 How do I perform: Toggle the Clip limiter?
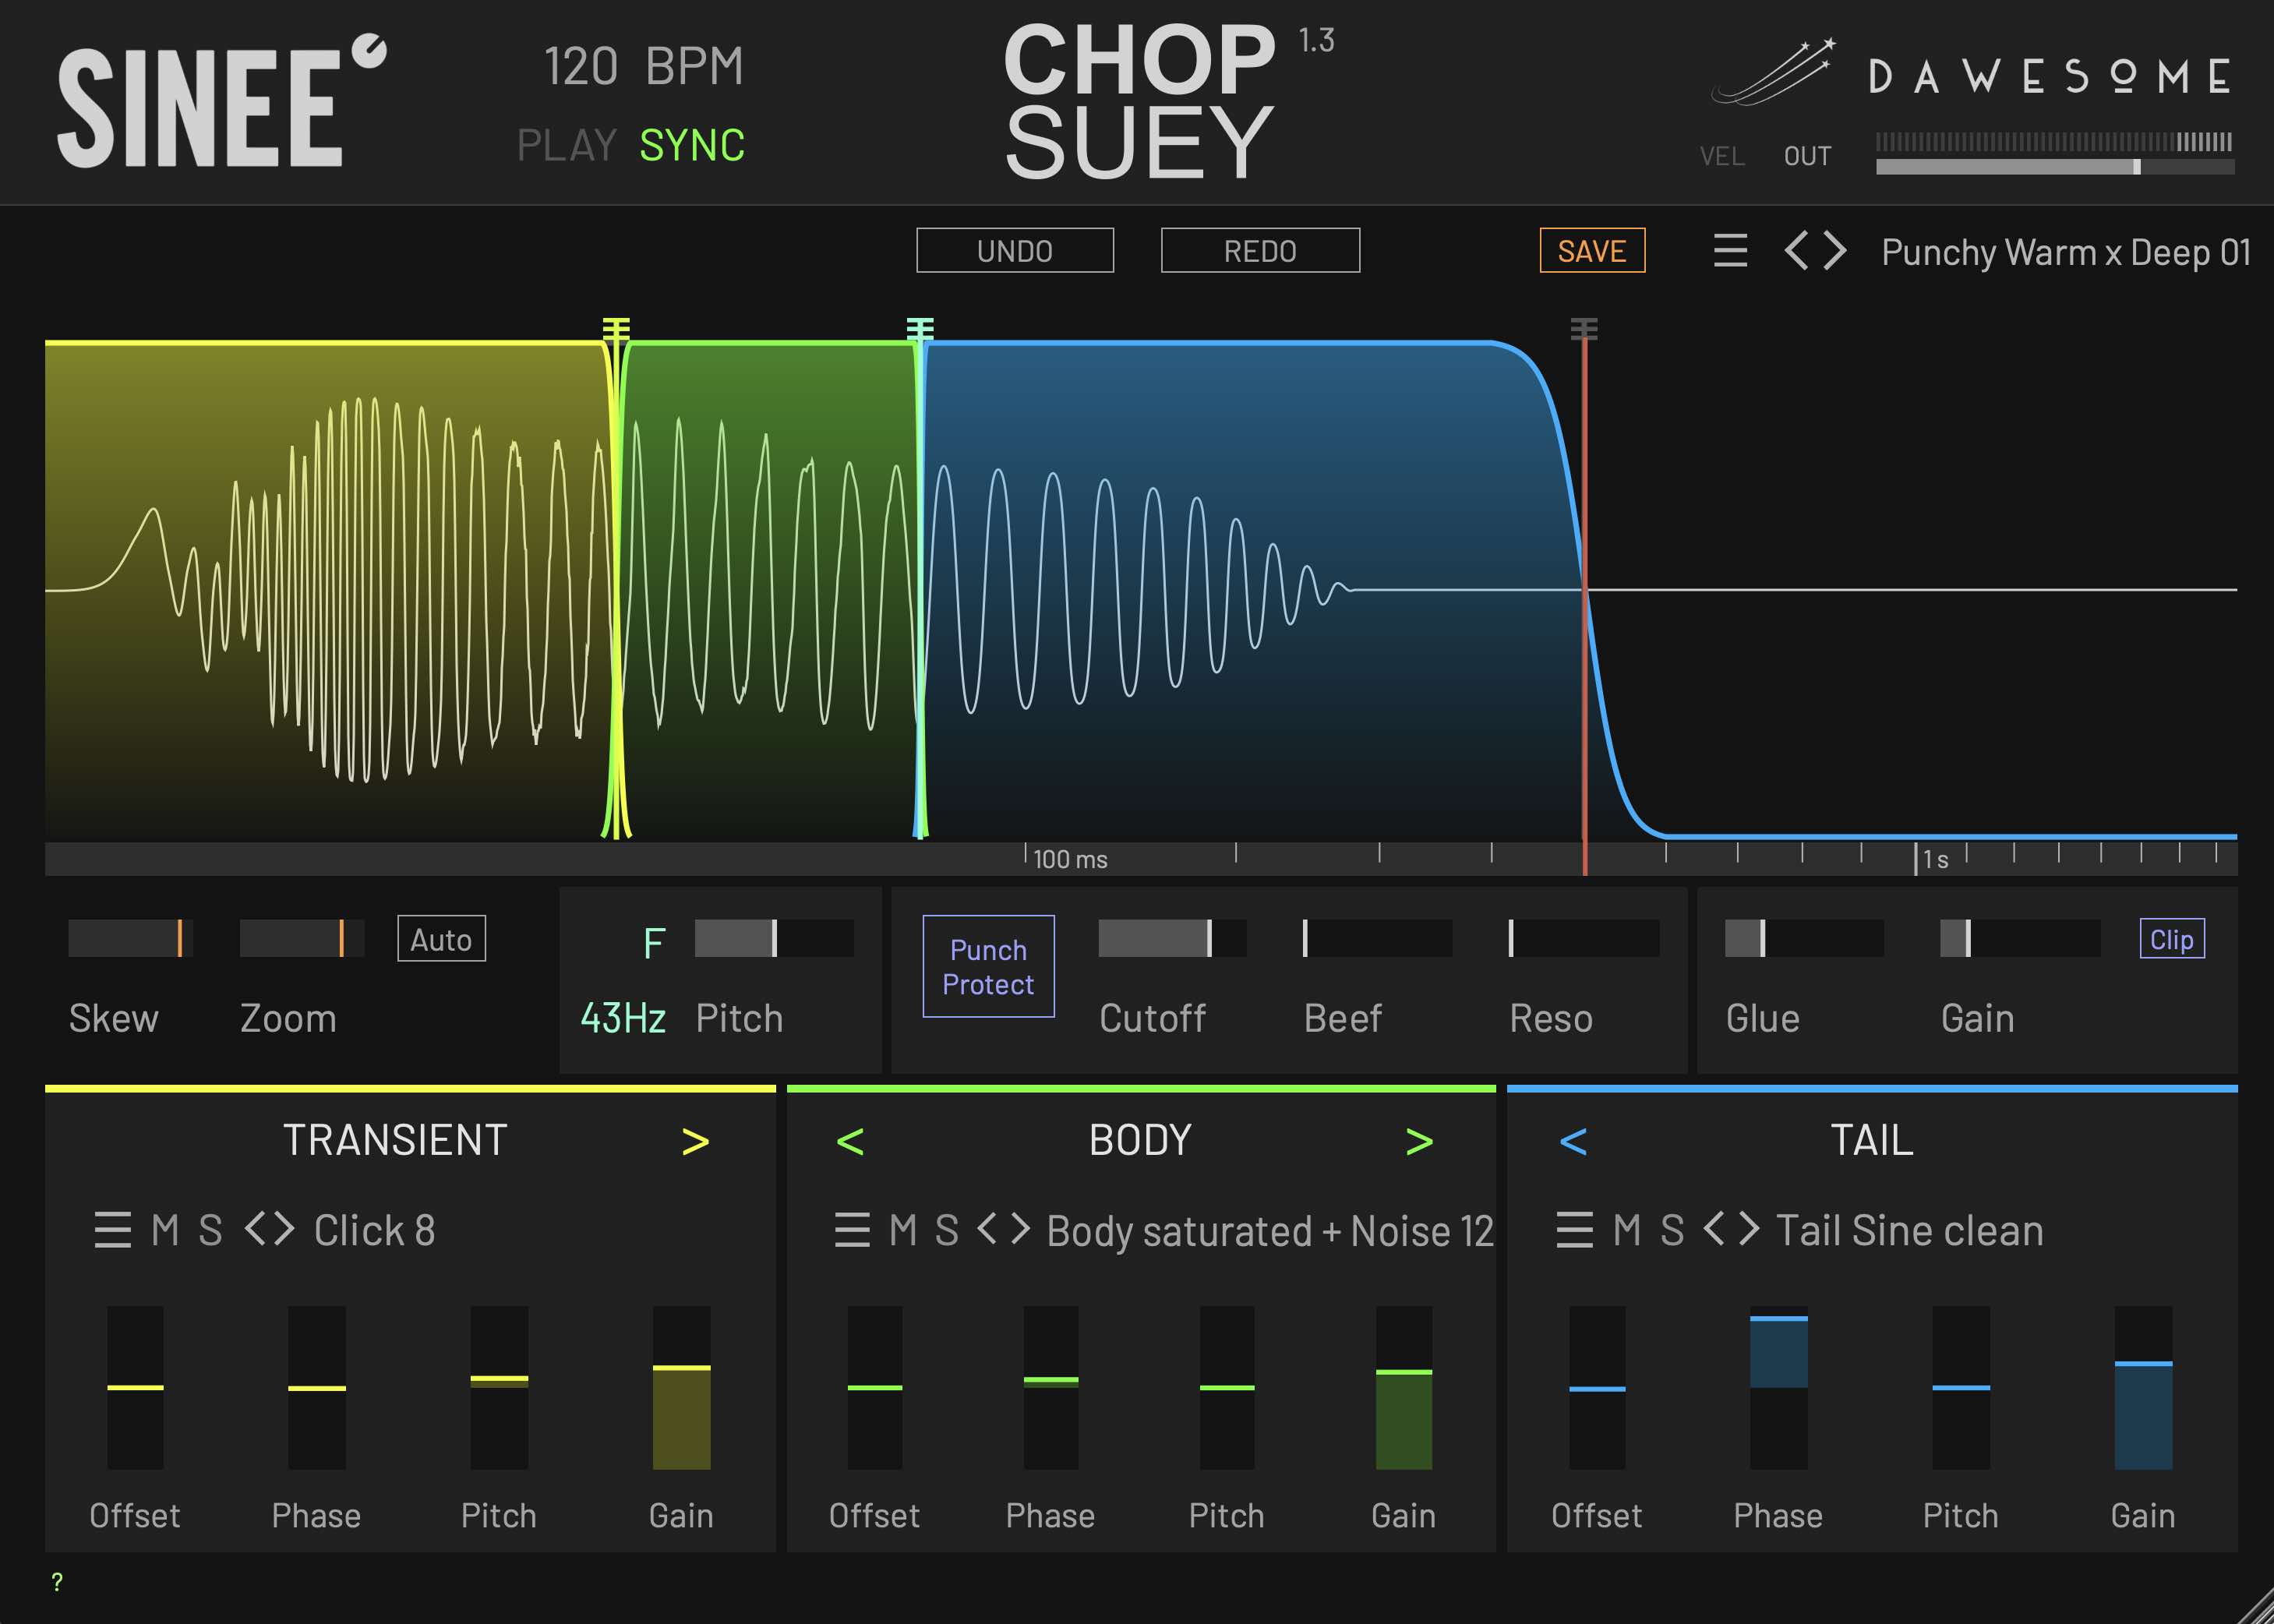coord(2172,939)
